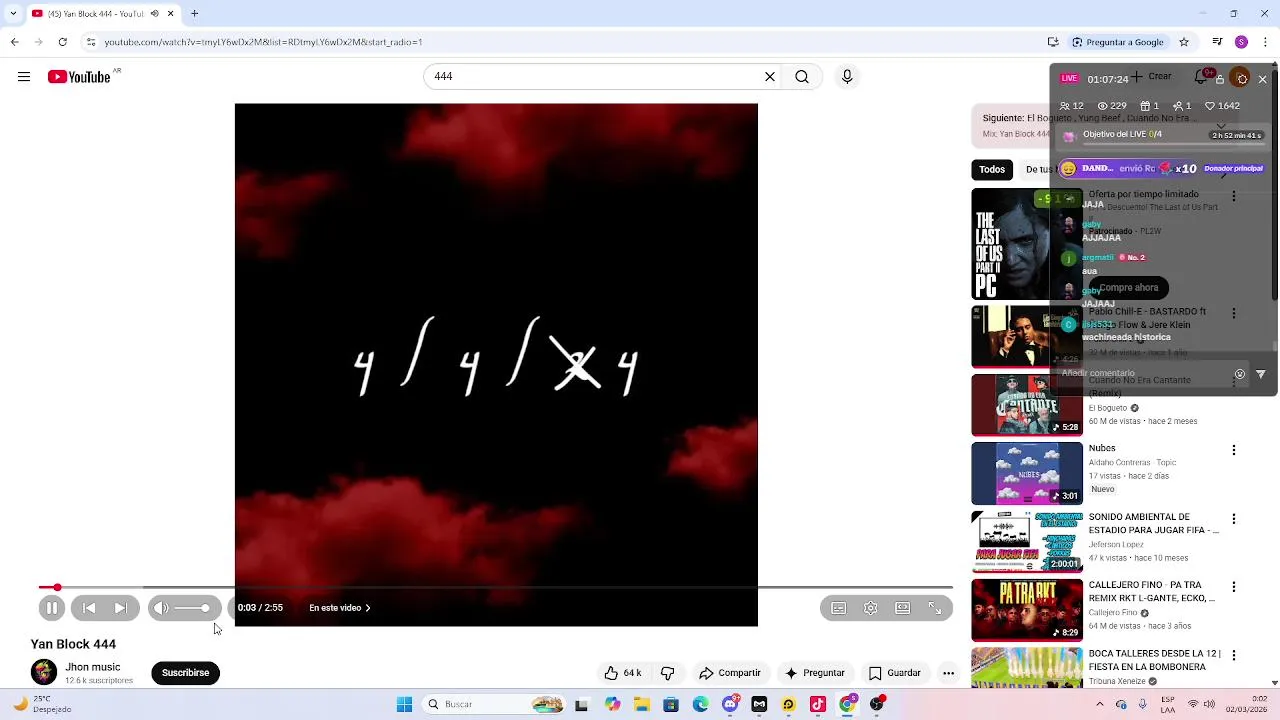Open options for Callejero Fino remix video
This screenshot has height=720, width=1280.
coord(1234,587)
